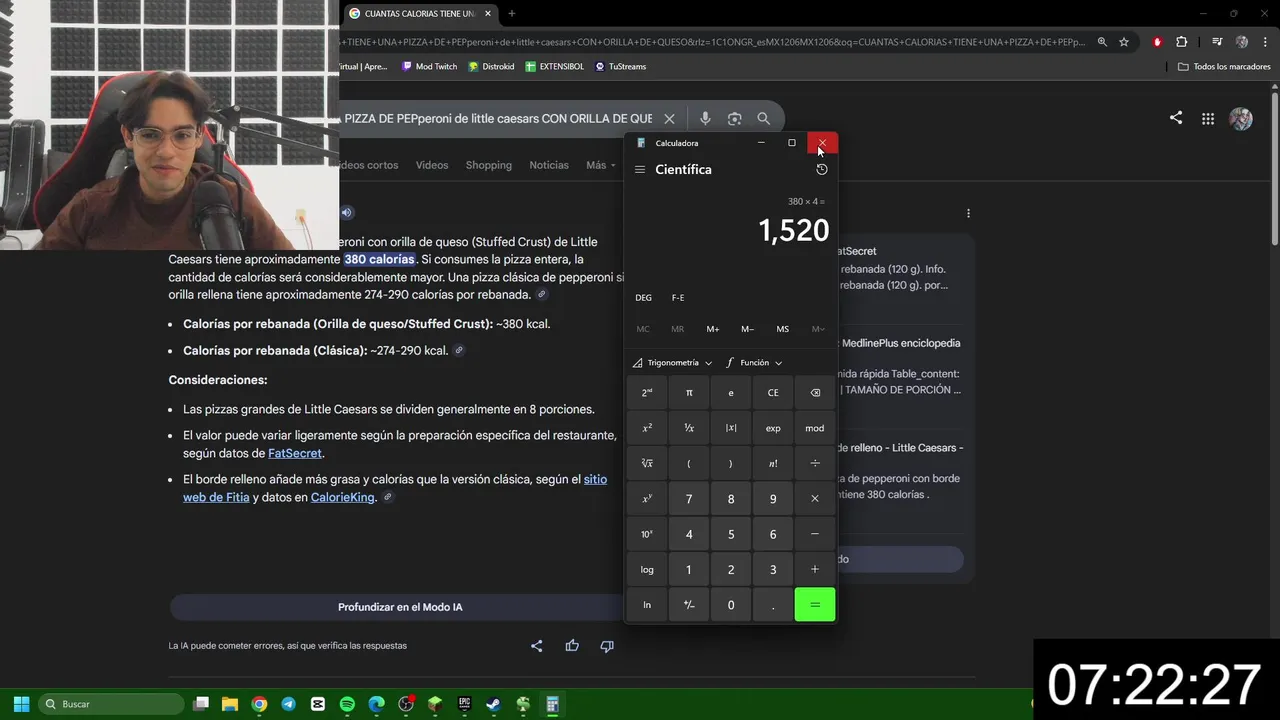The width and height of the screenshot is (1280, 720).
Task: Open the CalorieKing link
Action: (x=343, y=497)
